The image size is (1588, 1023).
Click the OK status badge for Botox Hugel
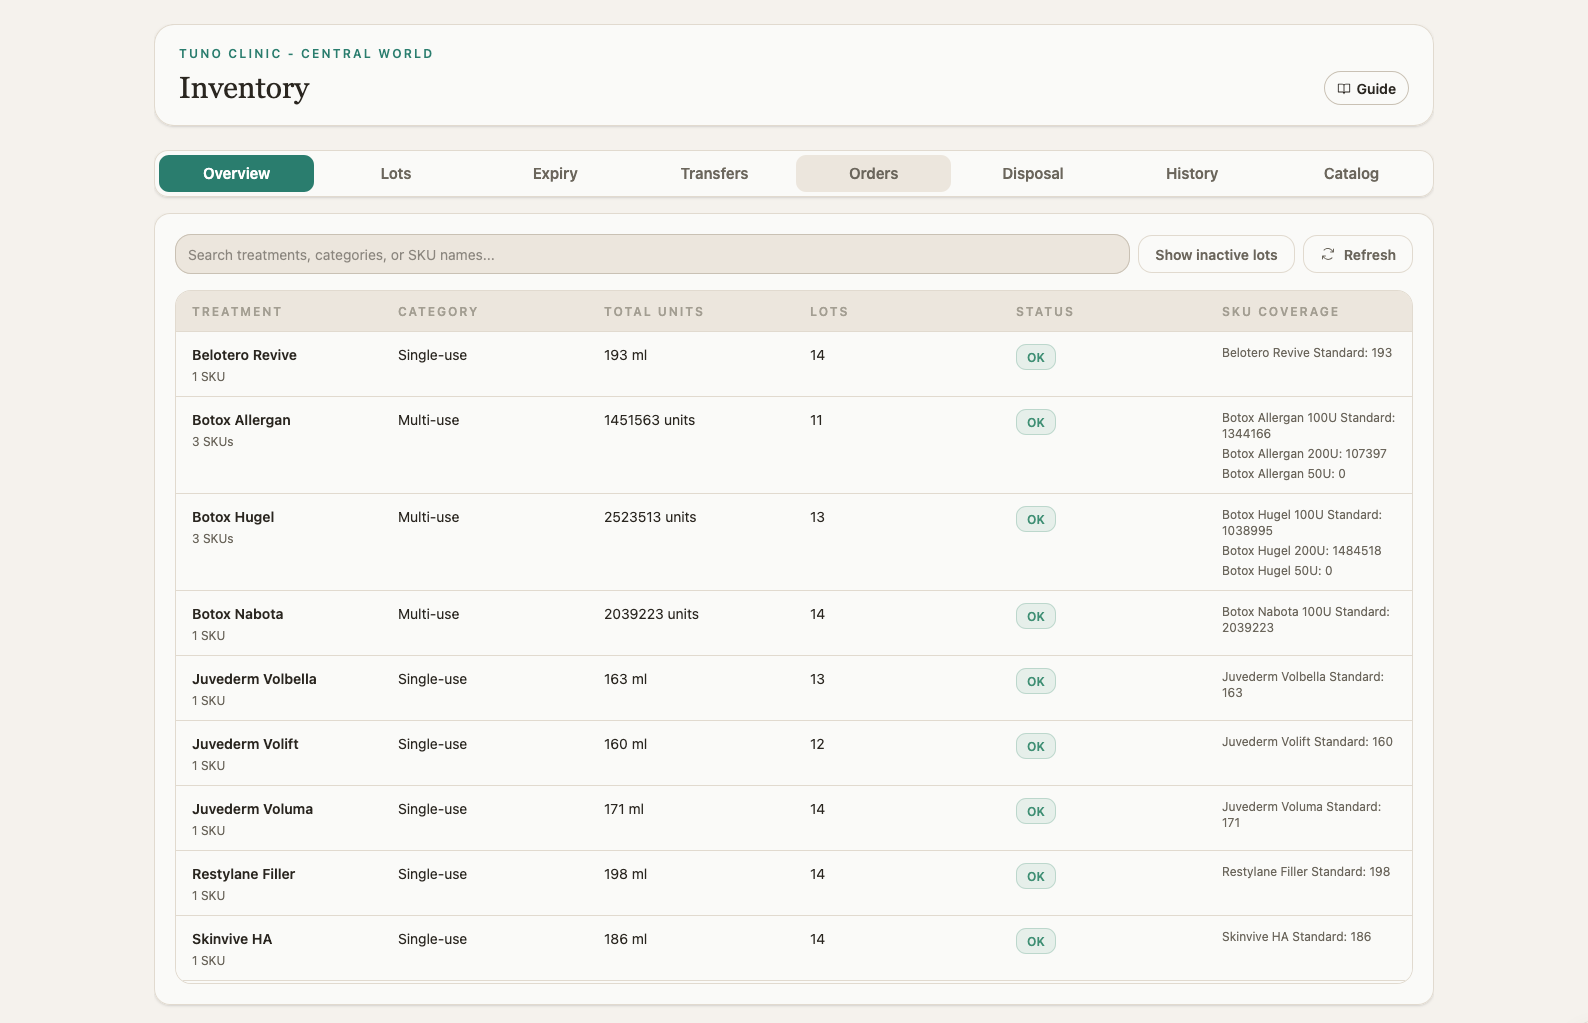(x=1036, y=519)
